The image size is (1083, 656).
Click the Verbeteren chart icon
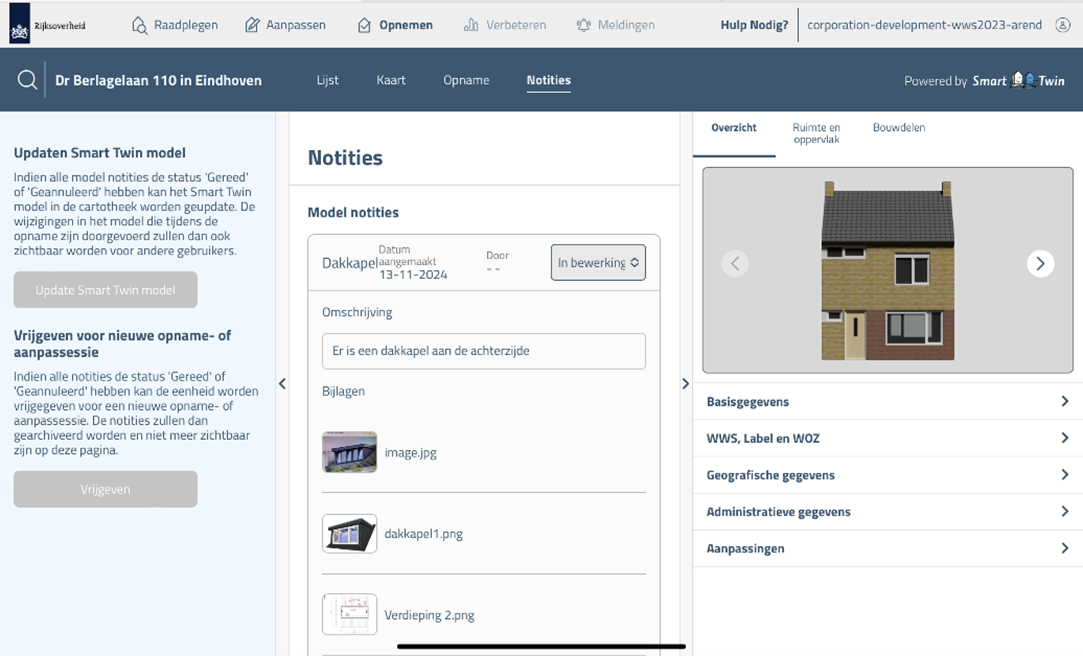pos(473,25)
